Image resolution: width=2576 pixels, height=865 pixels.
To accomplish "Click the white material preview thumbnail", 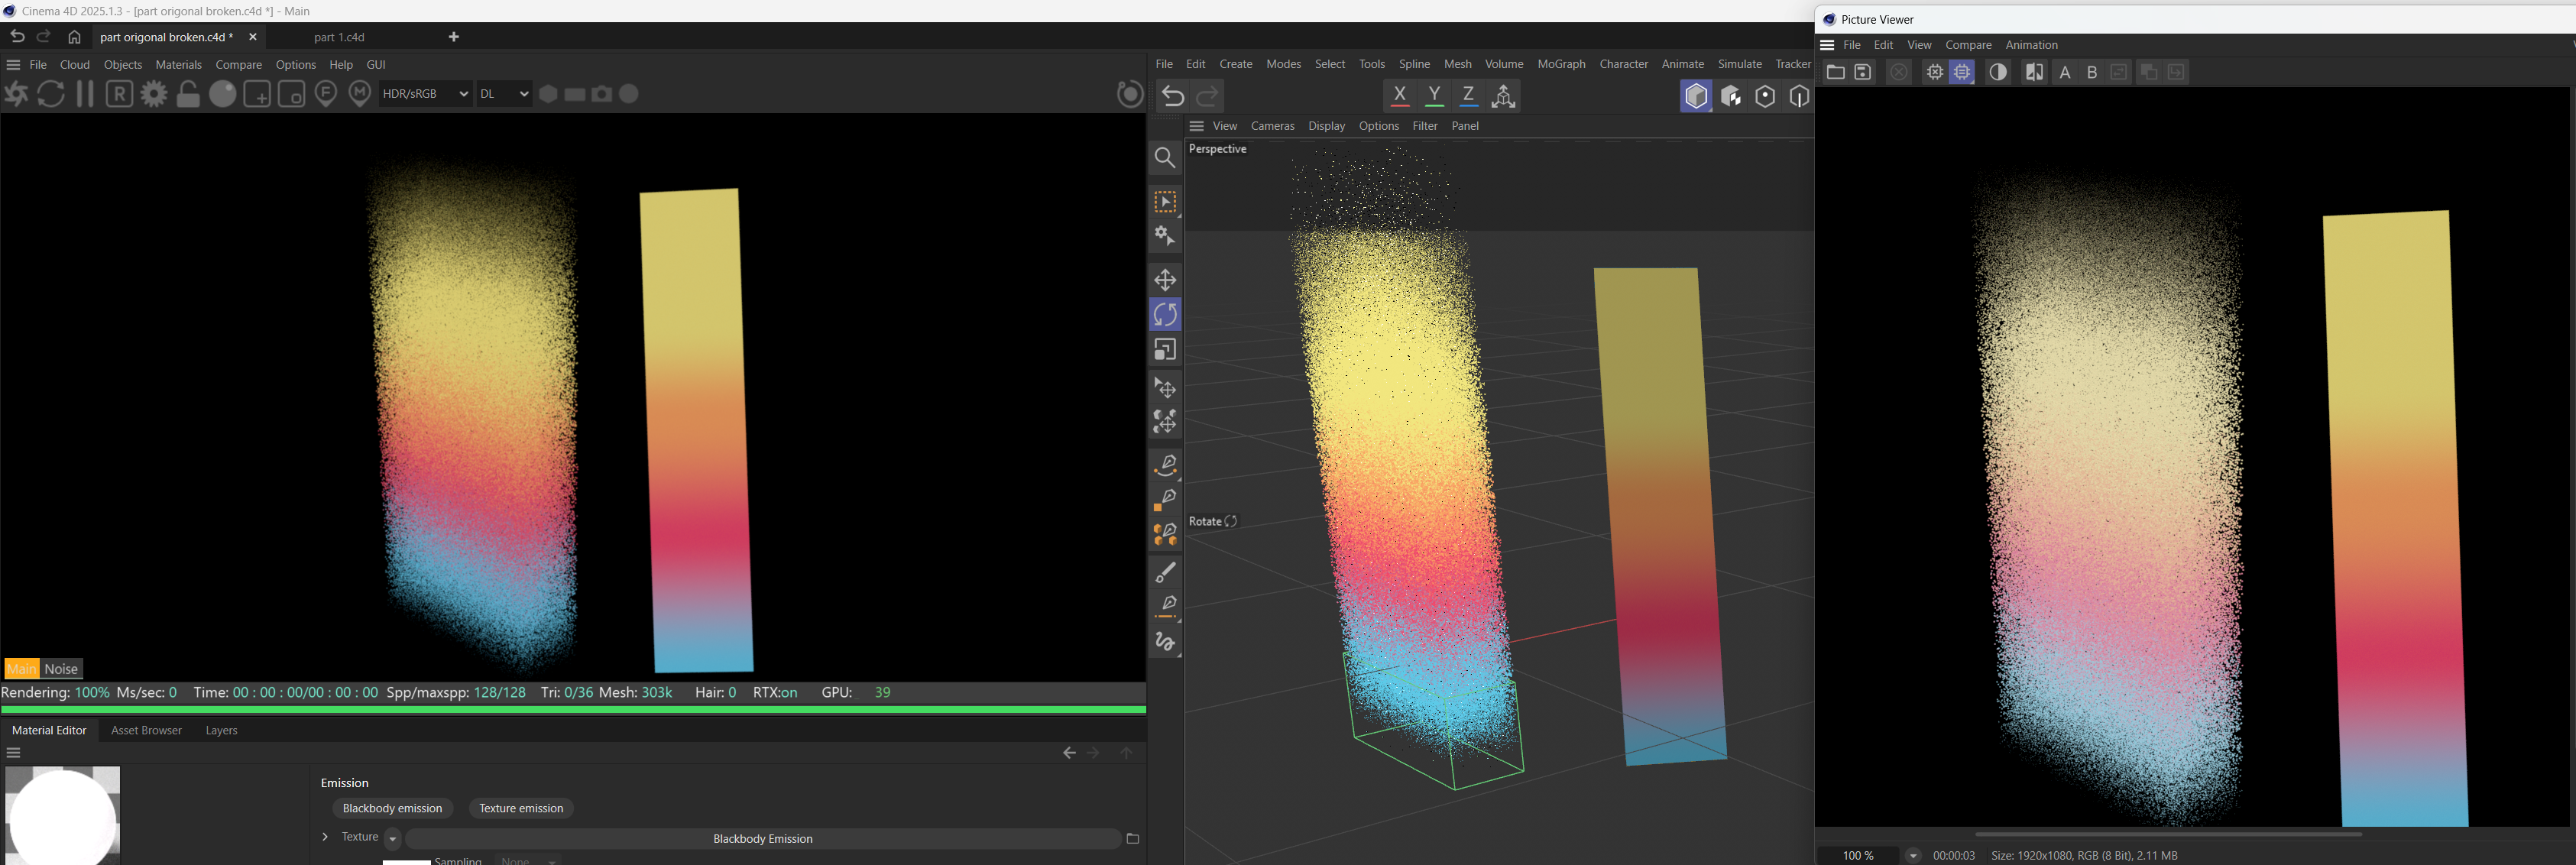I will [x=62, y=815].
